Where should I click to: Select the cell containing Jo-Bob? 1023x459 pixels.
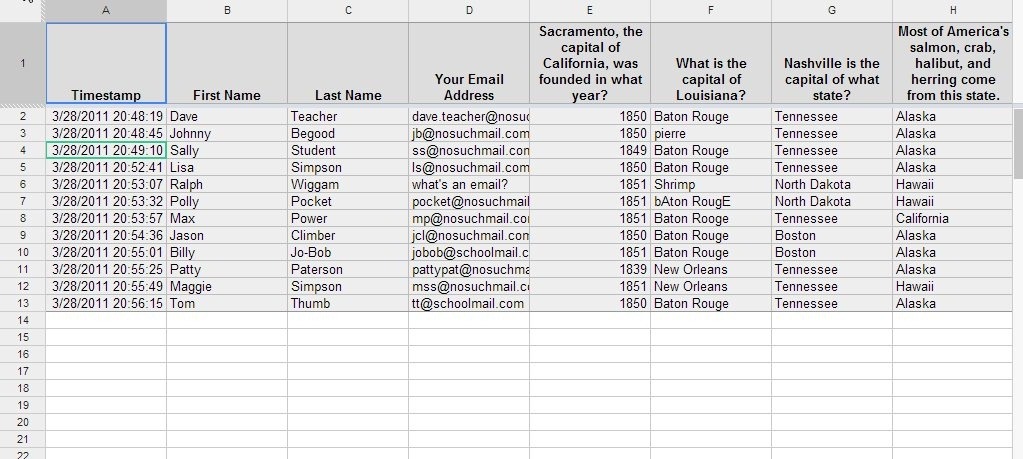click(x=347, y=253)
